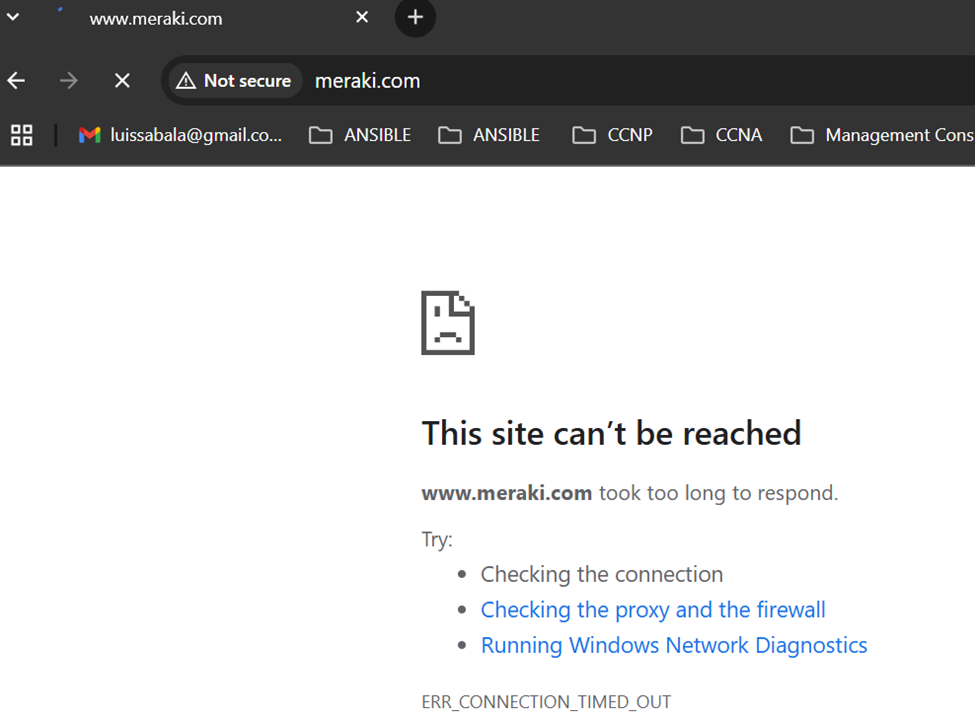The height and width of the screenshot is (717, 975).
Task: Click the warning triangle security icon
Action: tap(186, 81)
